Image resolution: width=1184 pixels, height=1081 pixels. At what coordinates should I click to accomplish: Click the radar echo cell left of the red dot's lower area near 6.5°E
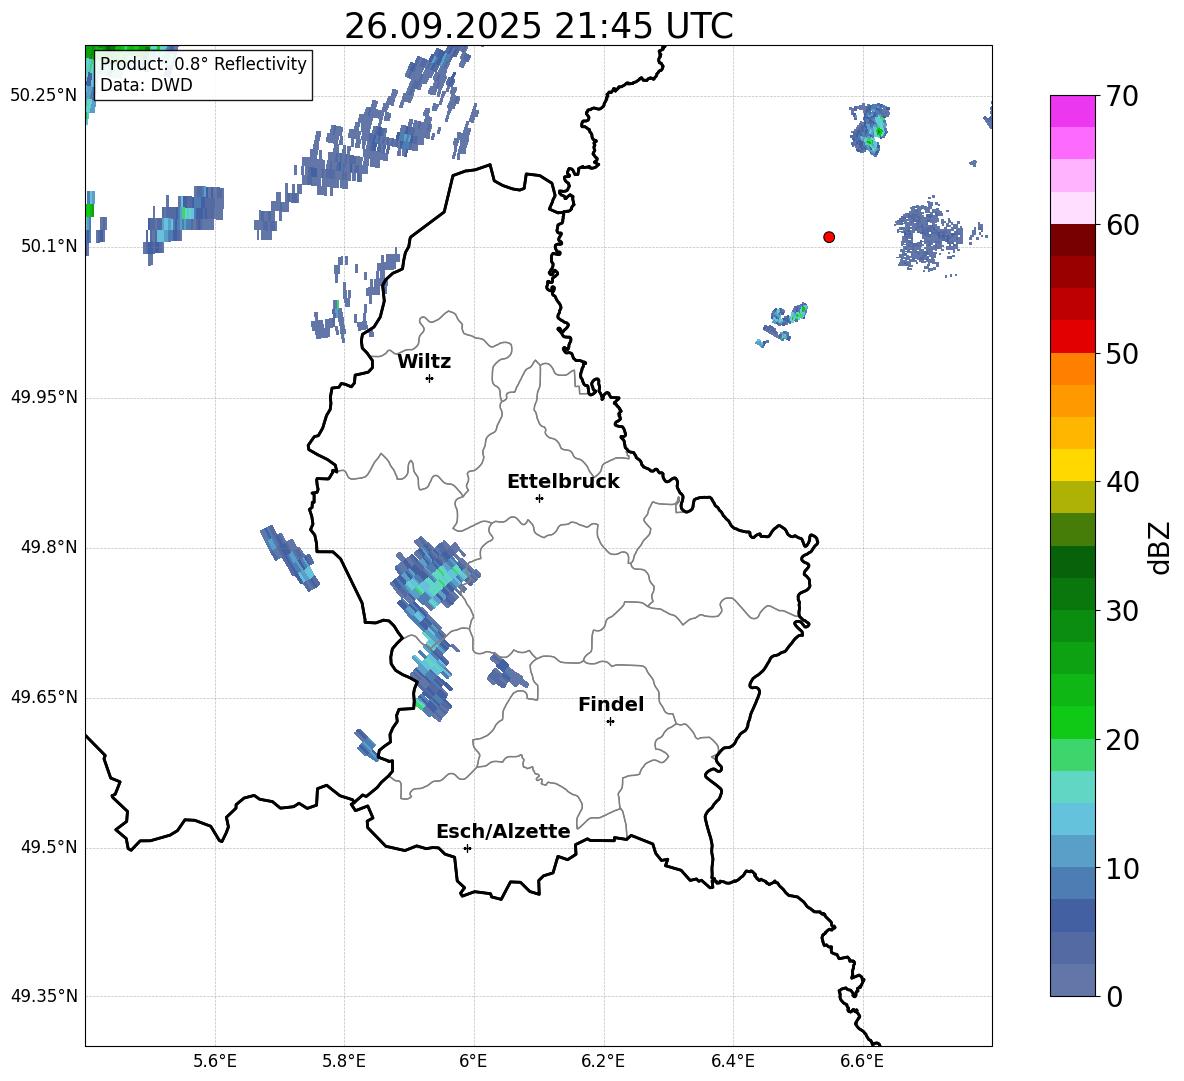[x=783, y=323]
